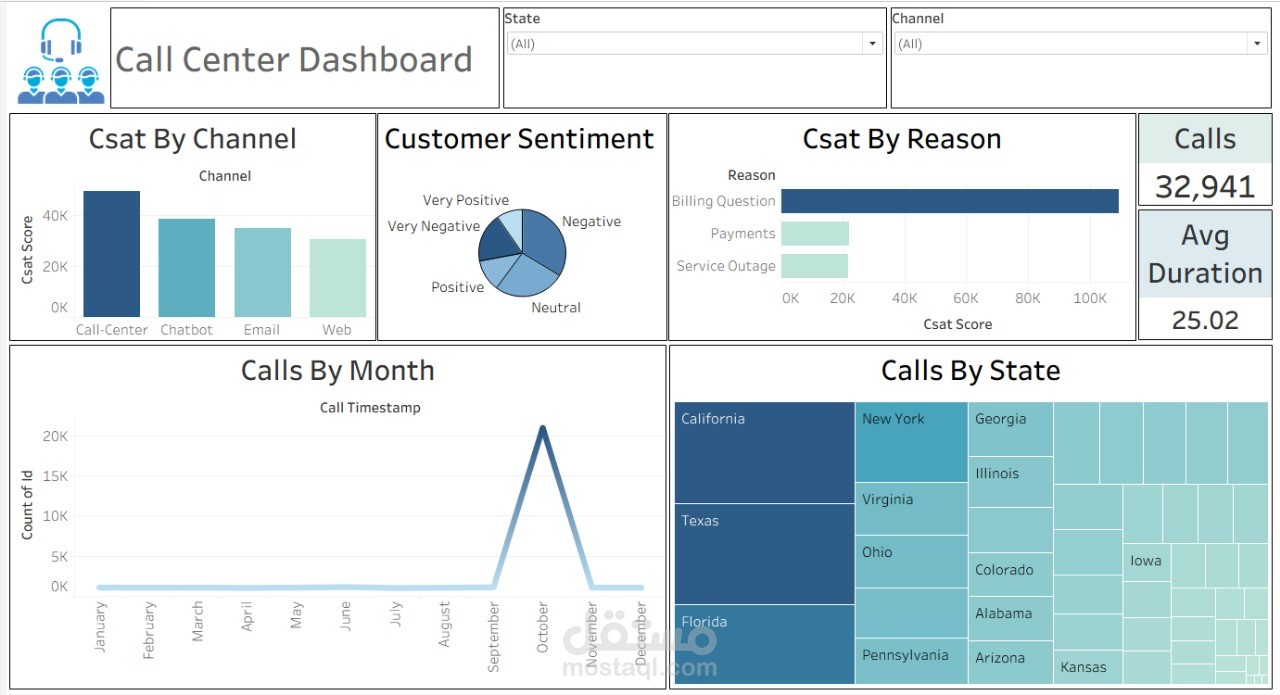Select the Web bar in Csat By Channel
Screen dimensions: 1280x695
click(338, 278)
